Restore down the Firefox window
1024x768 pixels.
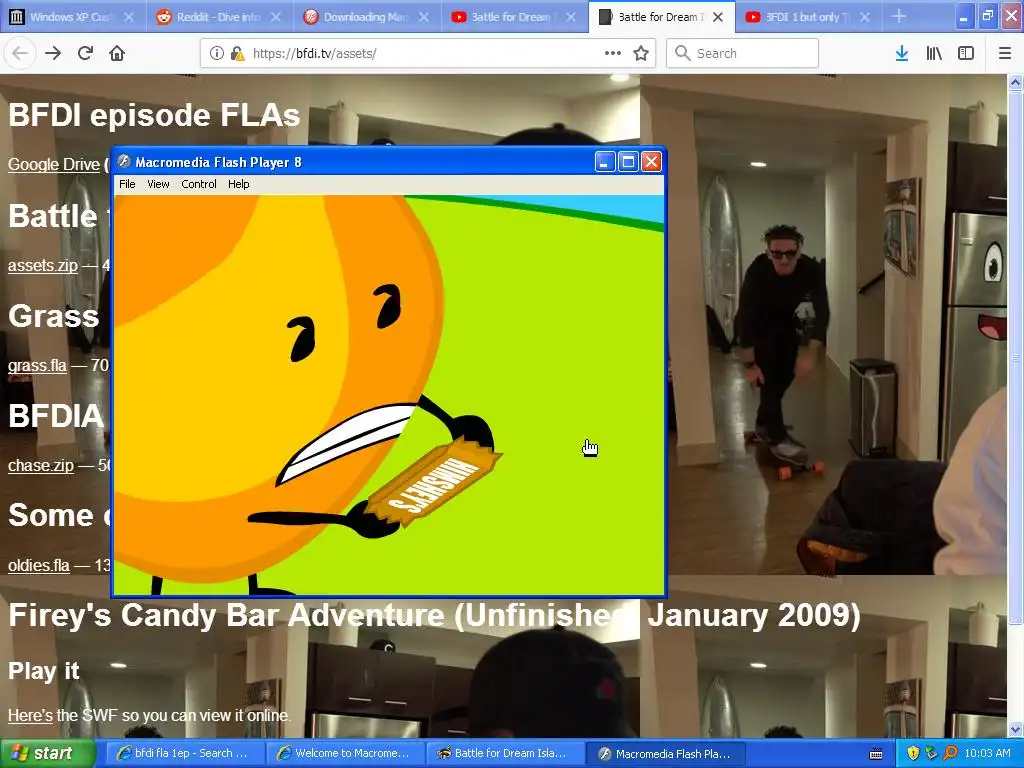pyautogui.click(x=987, y=16)
